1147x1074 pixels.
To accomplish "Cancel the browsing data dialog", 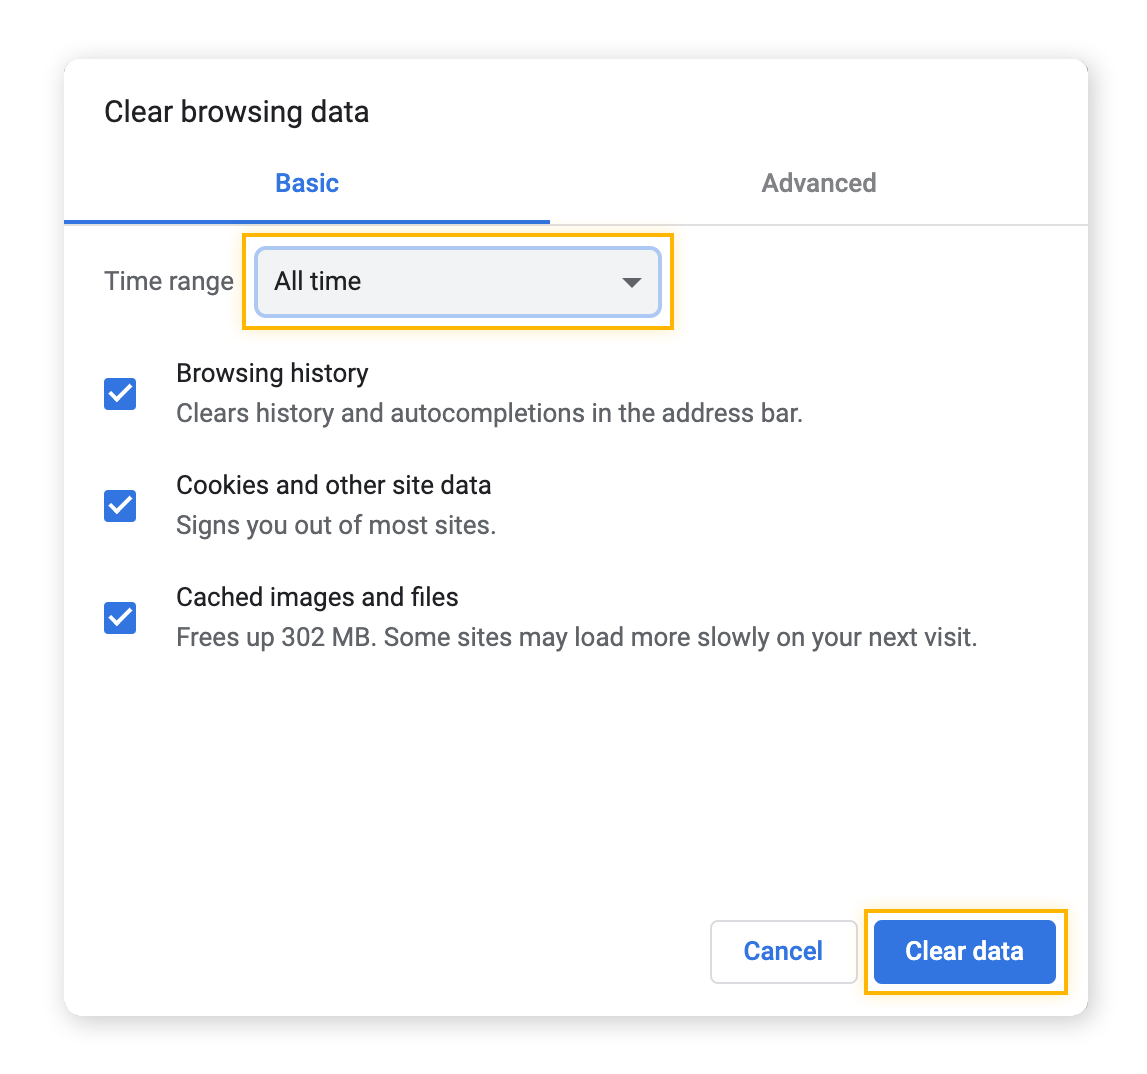I will tap(783, 951).
